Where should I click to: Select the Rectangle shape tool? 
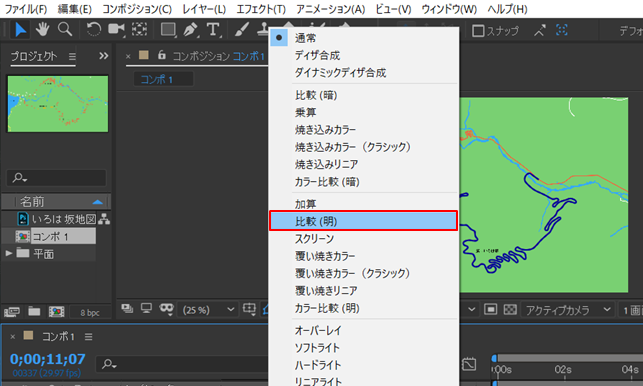(168, 30)
